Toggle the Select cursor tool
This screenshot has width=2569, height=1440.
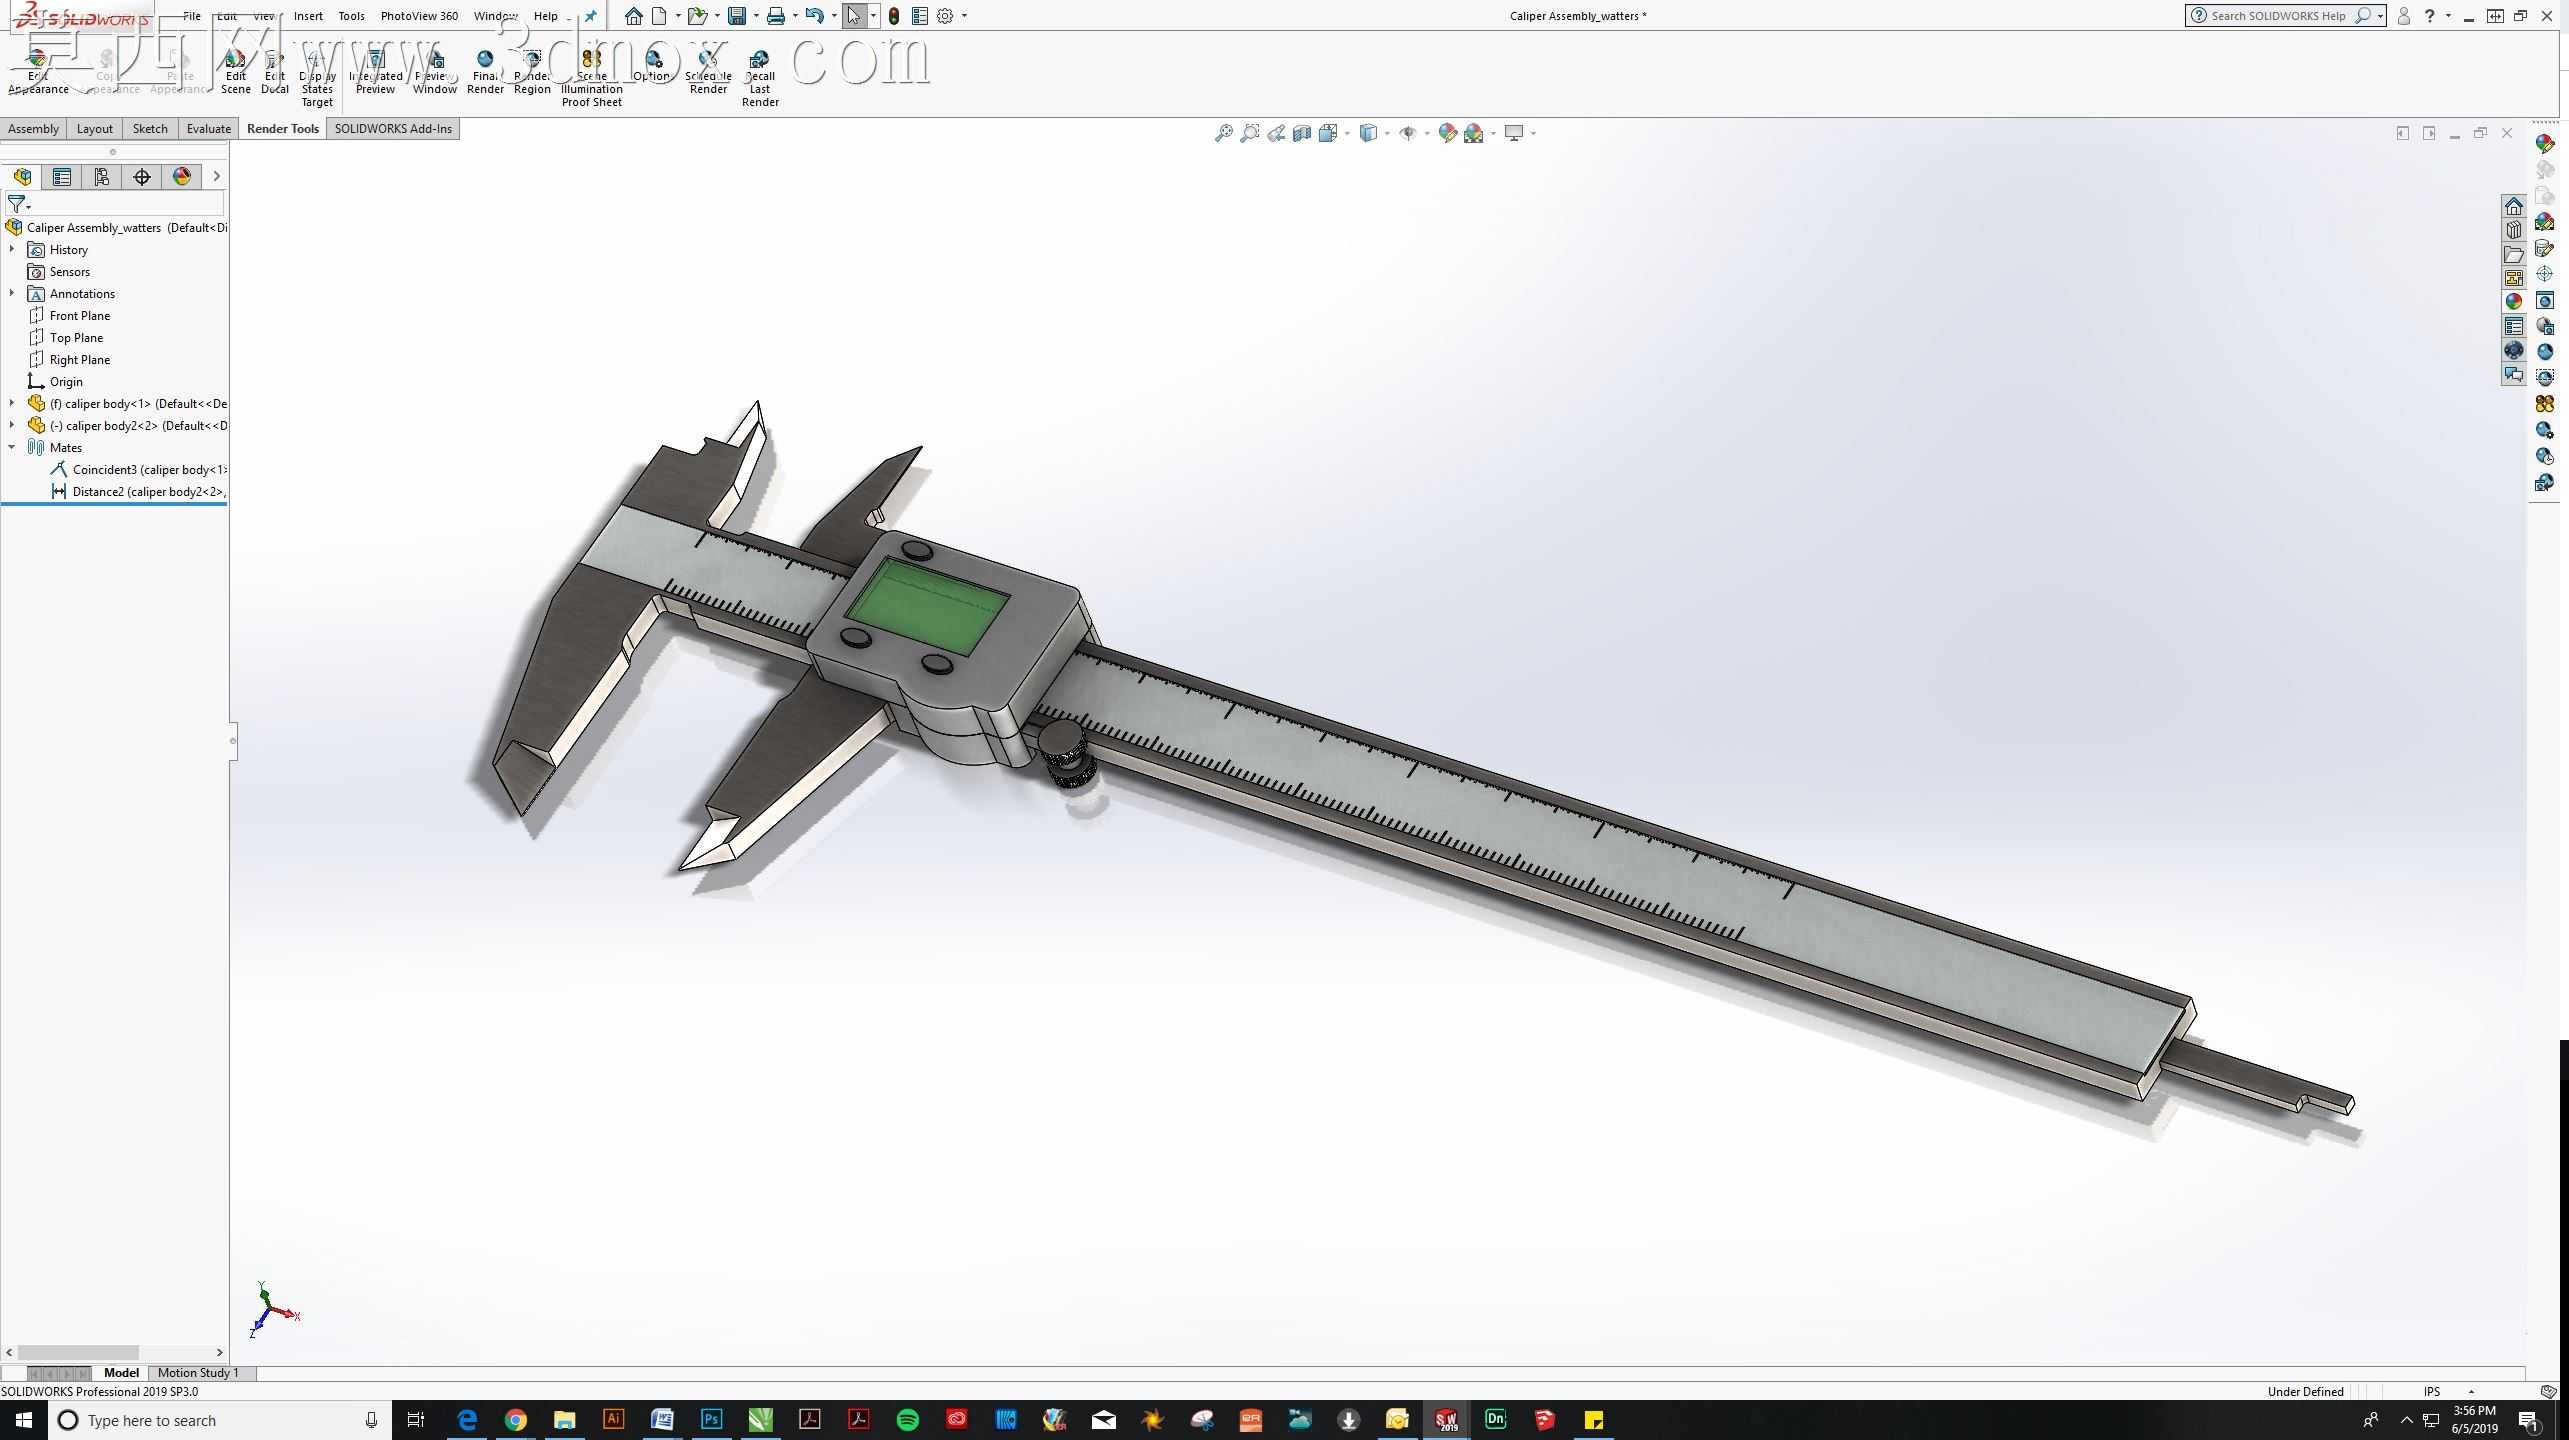854,16
